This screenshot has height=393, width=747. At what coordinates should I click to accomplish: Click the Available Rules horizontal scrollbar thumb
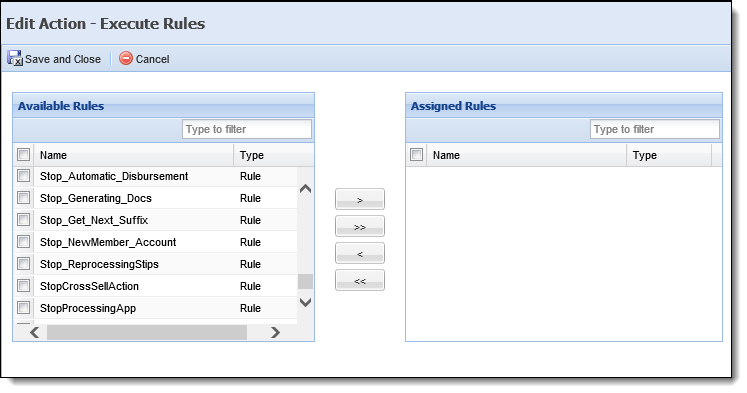(147, 333)
